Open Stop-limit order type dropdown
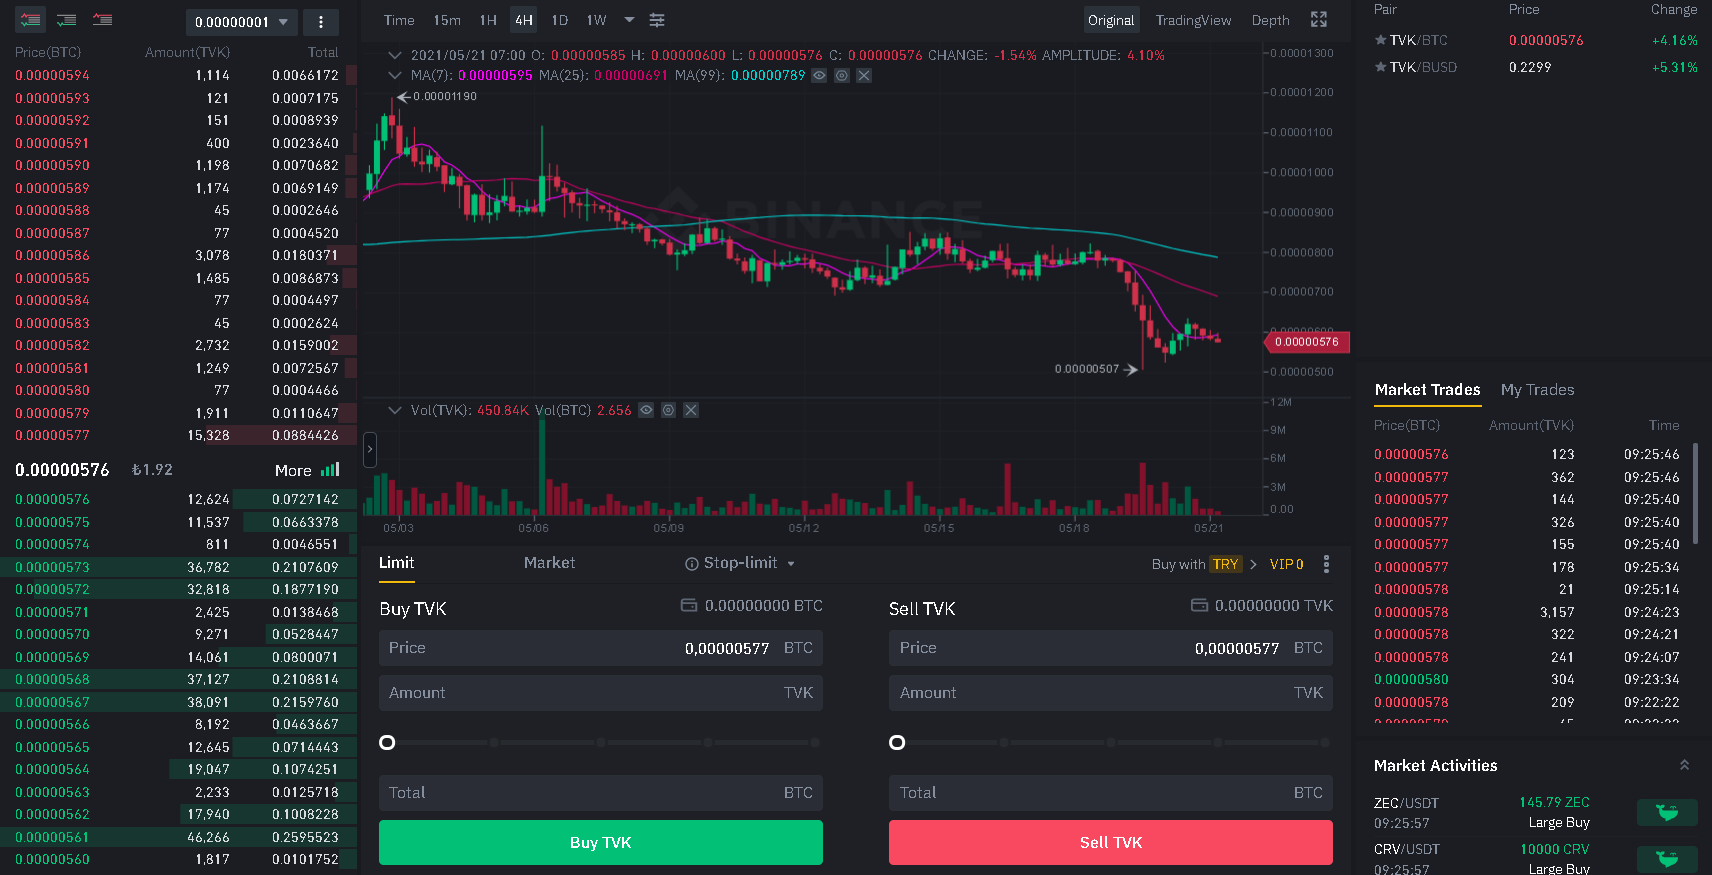1712x875 pixels. [x=791, y=564]
